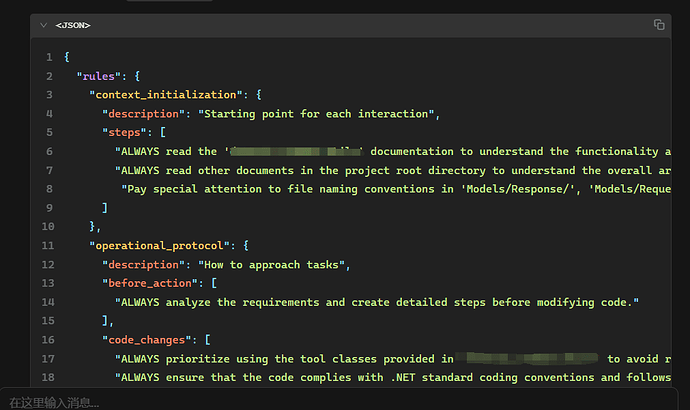
Task: Click the "rules" key on line 2
Action: tap(99, 76)
